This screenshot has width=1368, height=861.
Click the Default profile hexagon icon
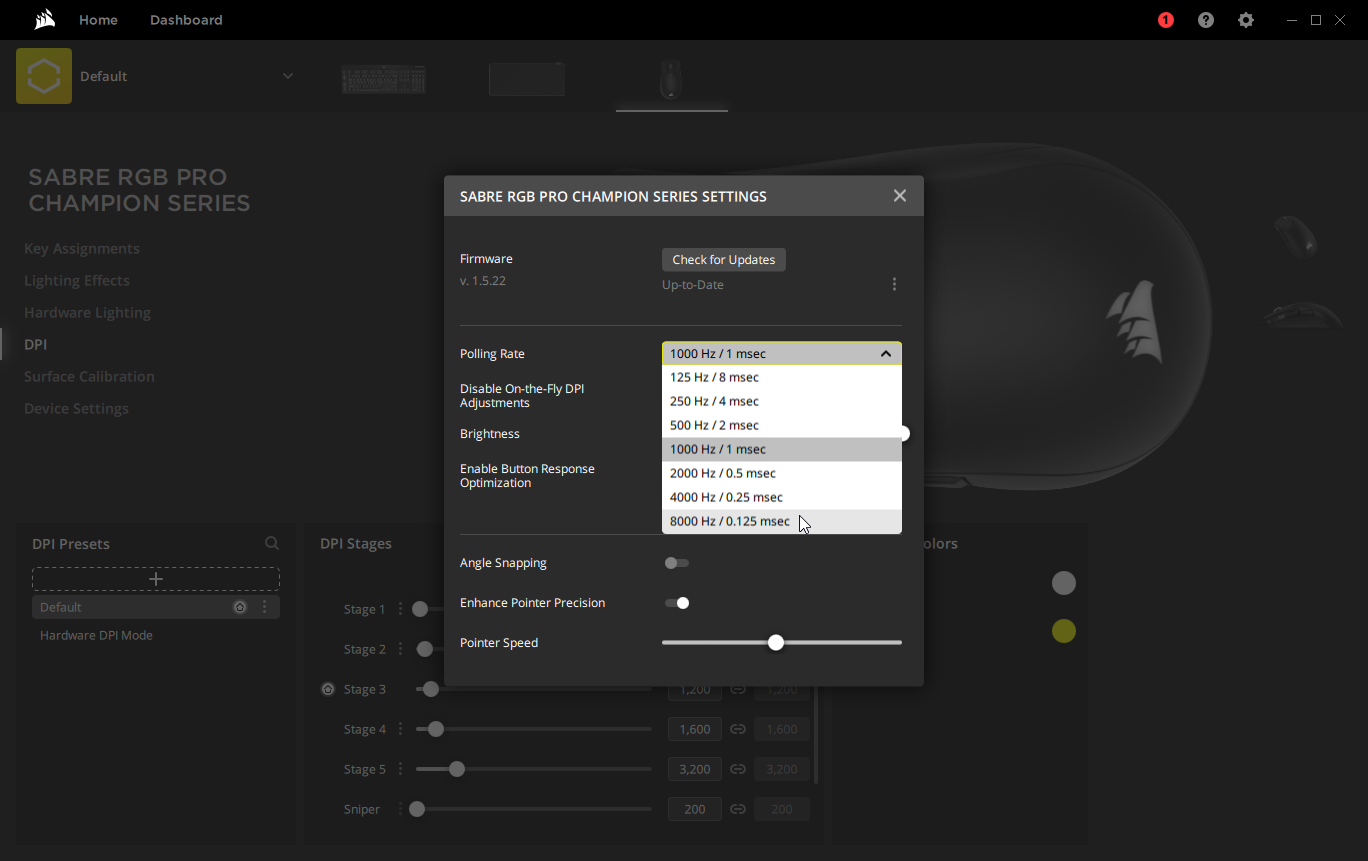[x=44, y=76]
